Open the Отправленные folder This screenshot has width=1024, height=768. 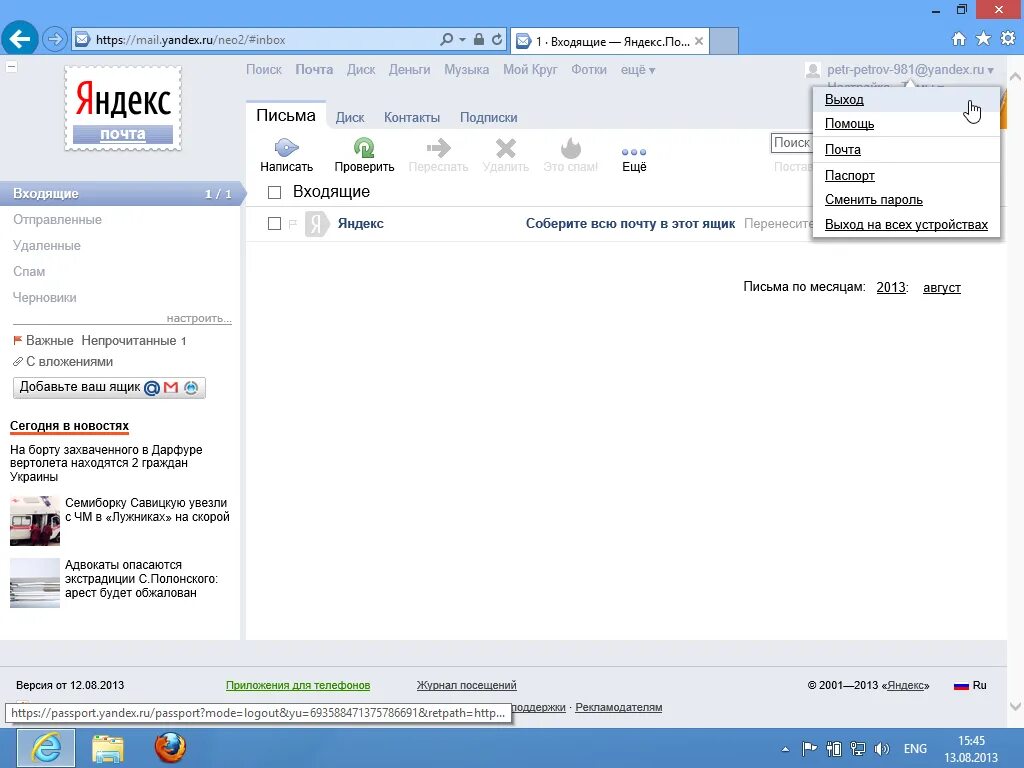coord(57,219)
